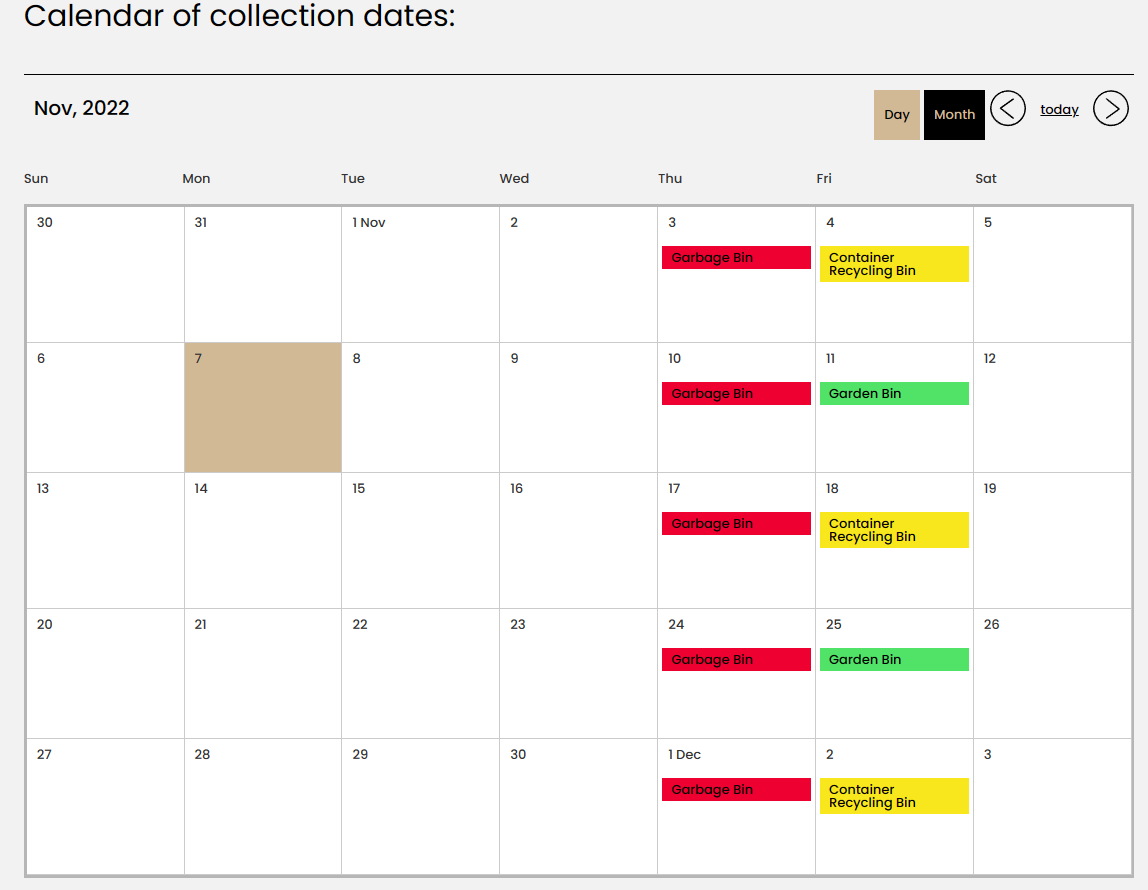Image resolution: width=1148 pixels, height=890 pixels.
Task: Open Garbage Bin event on November 3
Action: click(736, 258)
